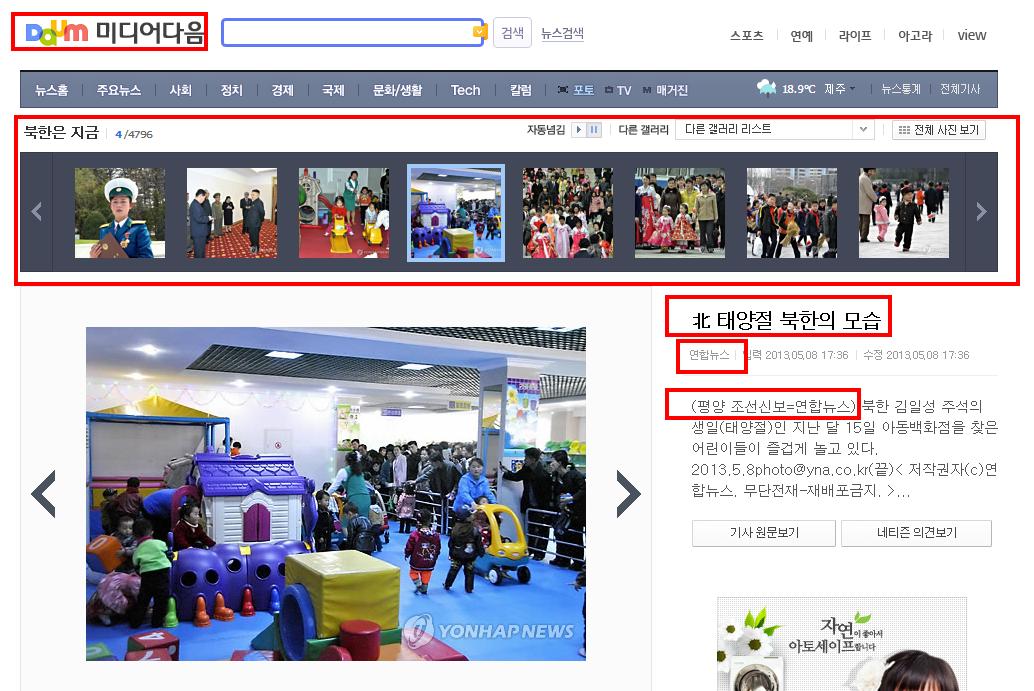This screenshot has width=1034, height=691.
Task: Click the 기사 원문보기 button
Action: [764, 533]
